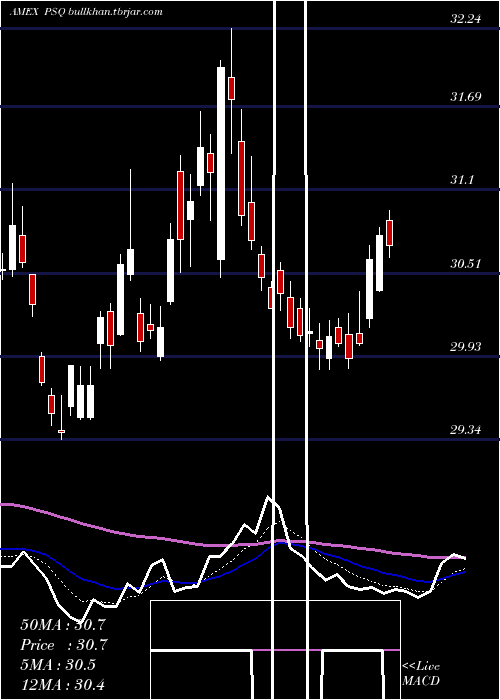This screenshot has width=500, height=700.
Task: Click the Price : 30.7 readout
Action: [x=64, y=645]
